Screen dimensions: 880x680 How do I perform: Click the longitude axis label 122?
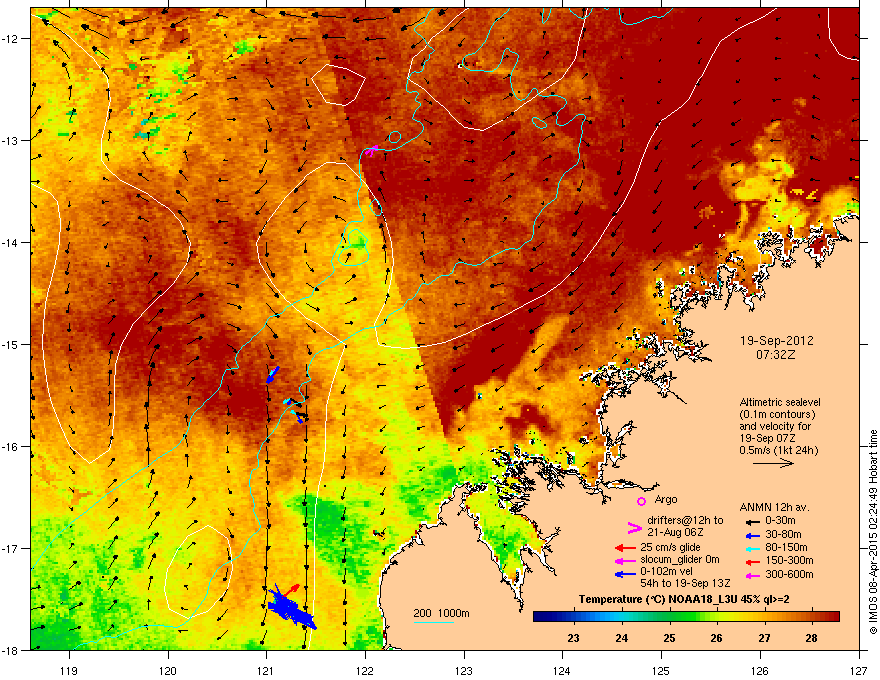pyautogui.click(x=365, y=670)
